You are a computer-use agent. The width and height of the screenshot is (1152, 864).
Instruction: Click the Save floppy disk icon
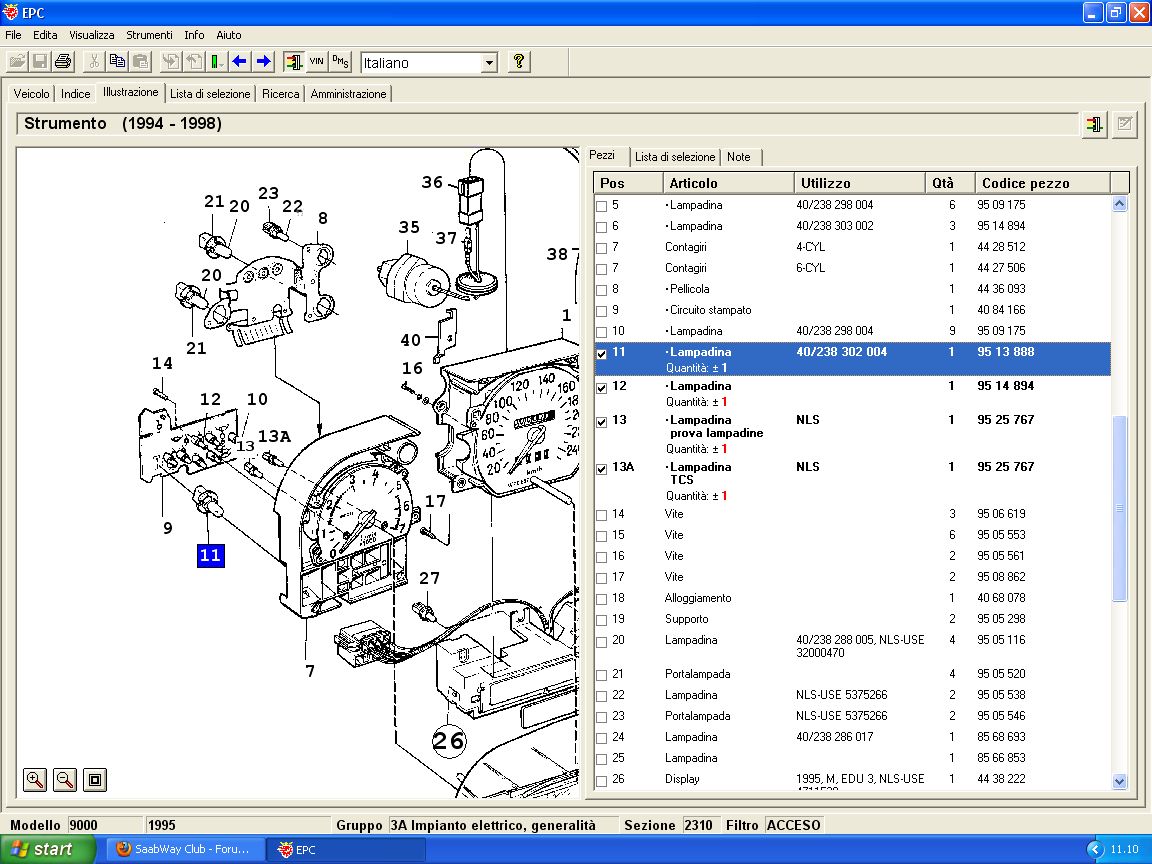pyautogui.click(x=40, y=62)
